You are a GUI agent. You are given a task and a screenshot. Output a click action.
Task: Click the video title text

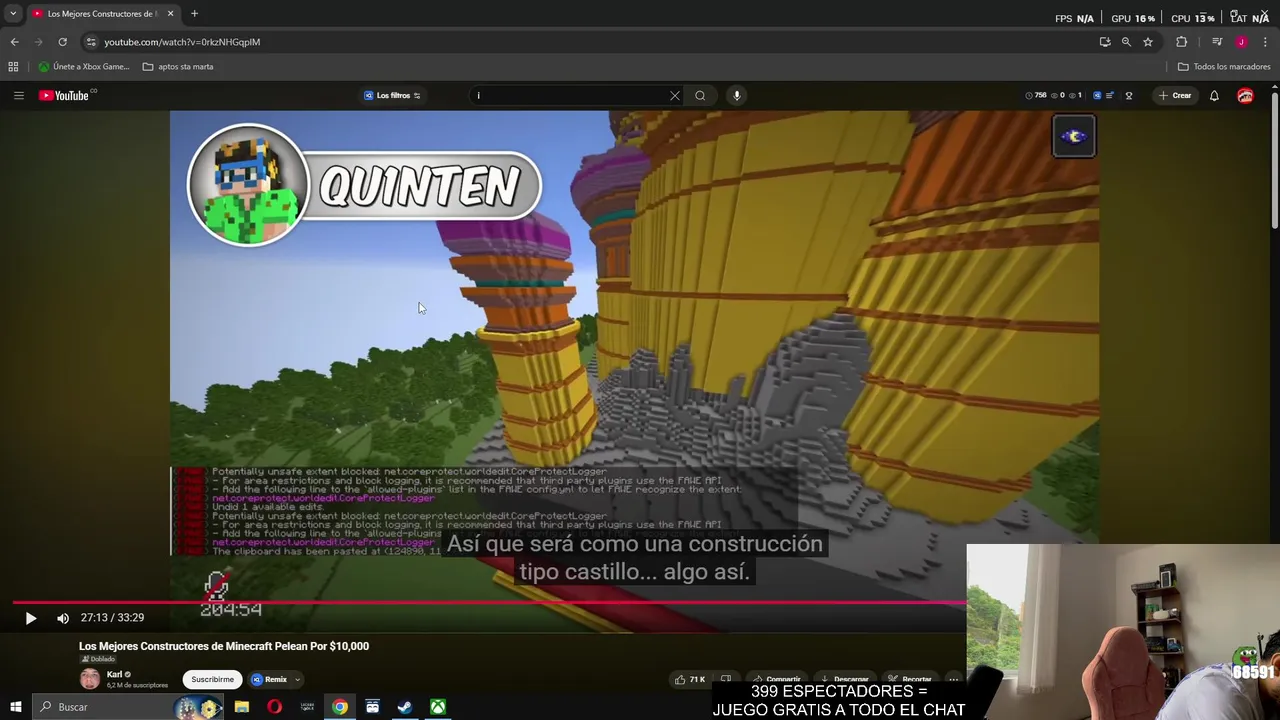tap(224, 646)
